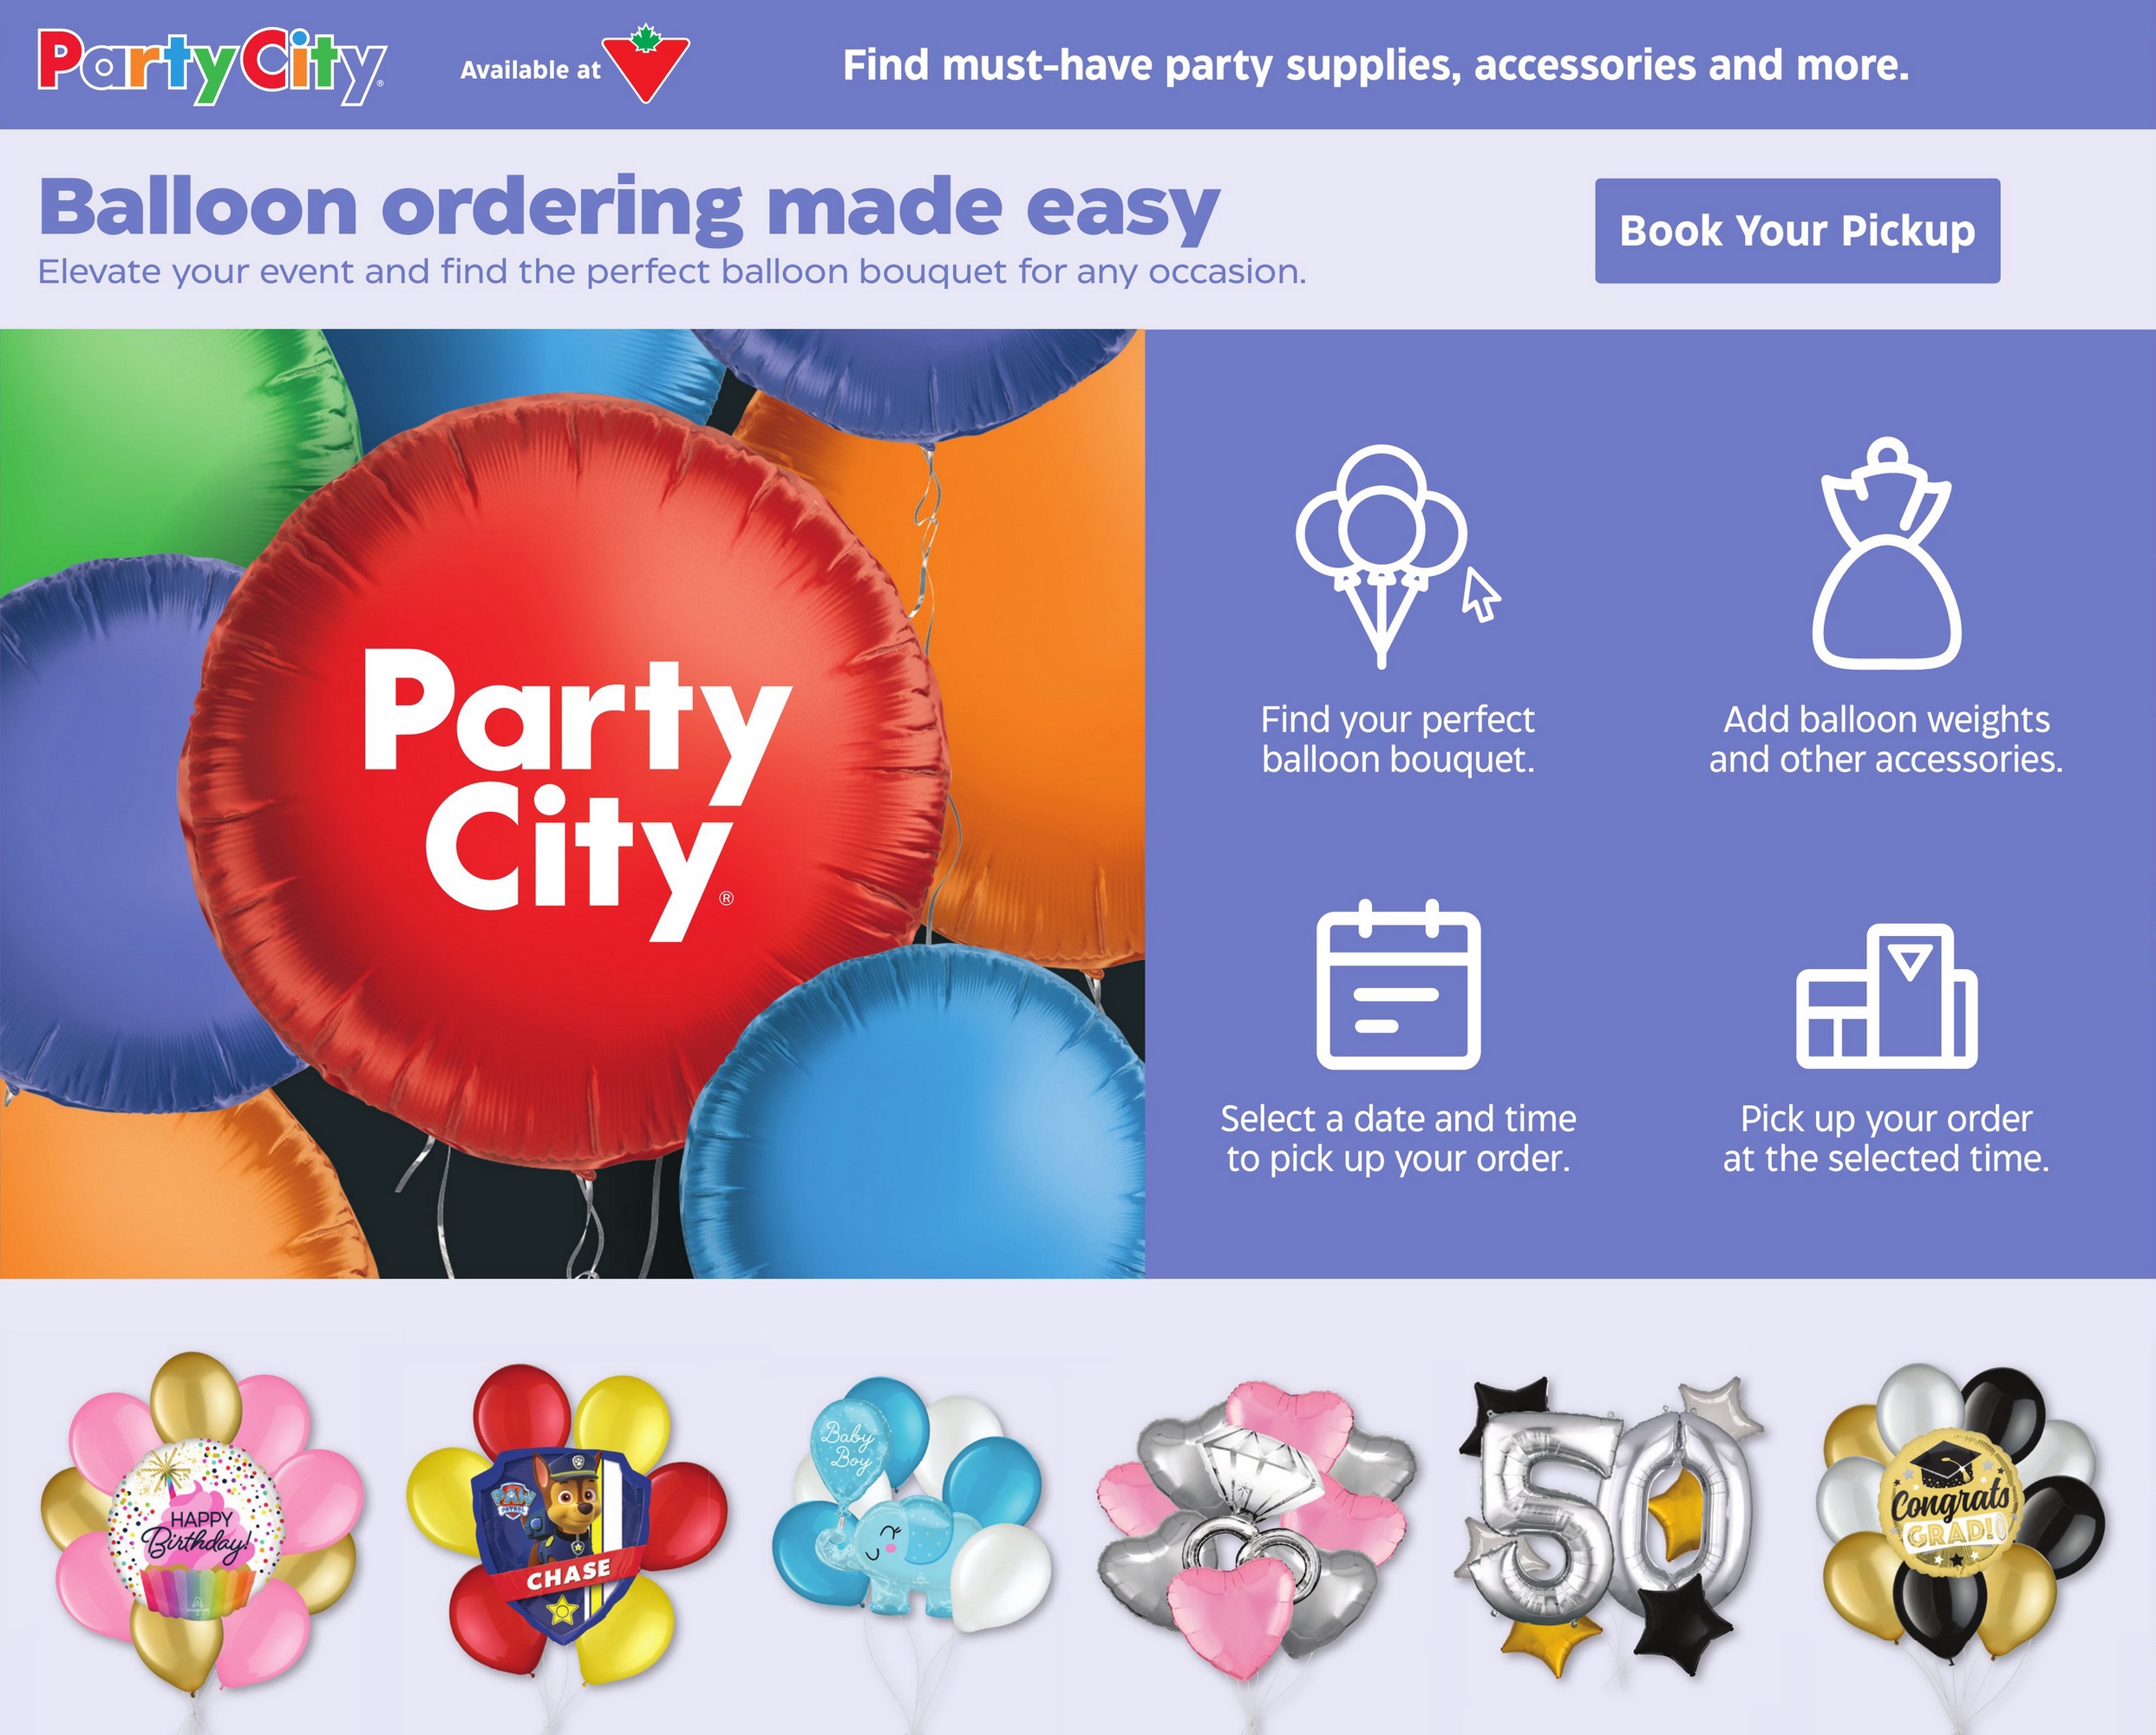Select the Happy Birthday balloon bouquet
Viewport: 2156px width, 1735px height.
tap(202, 1525)
